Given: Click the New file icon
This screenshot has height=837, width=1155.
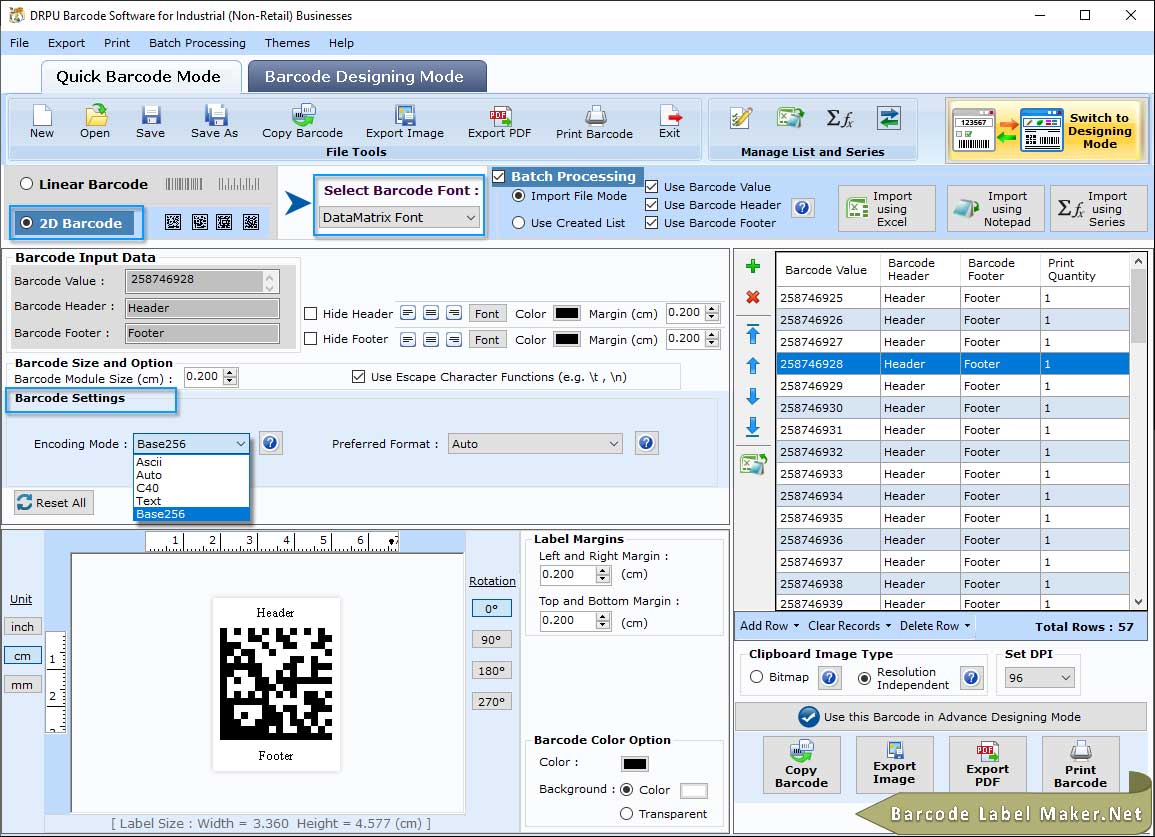Looking at the screenshot, I should [x=42, y=122].
